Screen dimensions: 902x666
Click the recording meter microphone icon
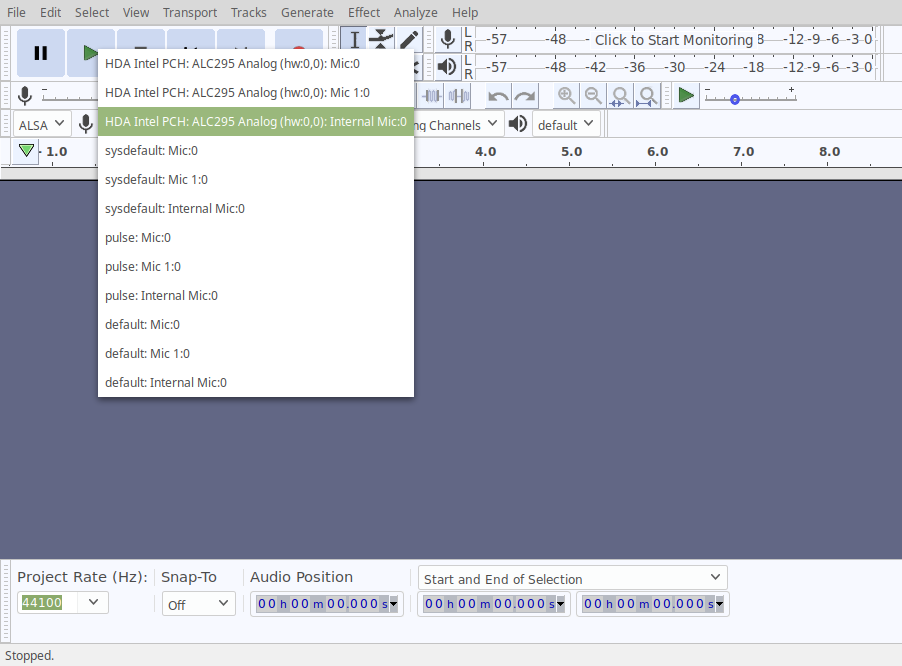click(x=448, y=40)
